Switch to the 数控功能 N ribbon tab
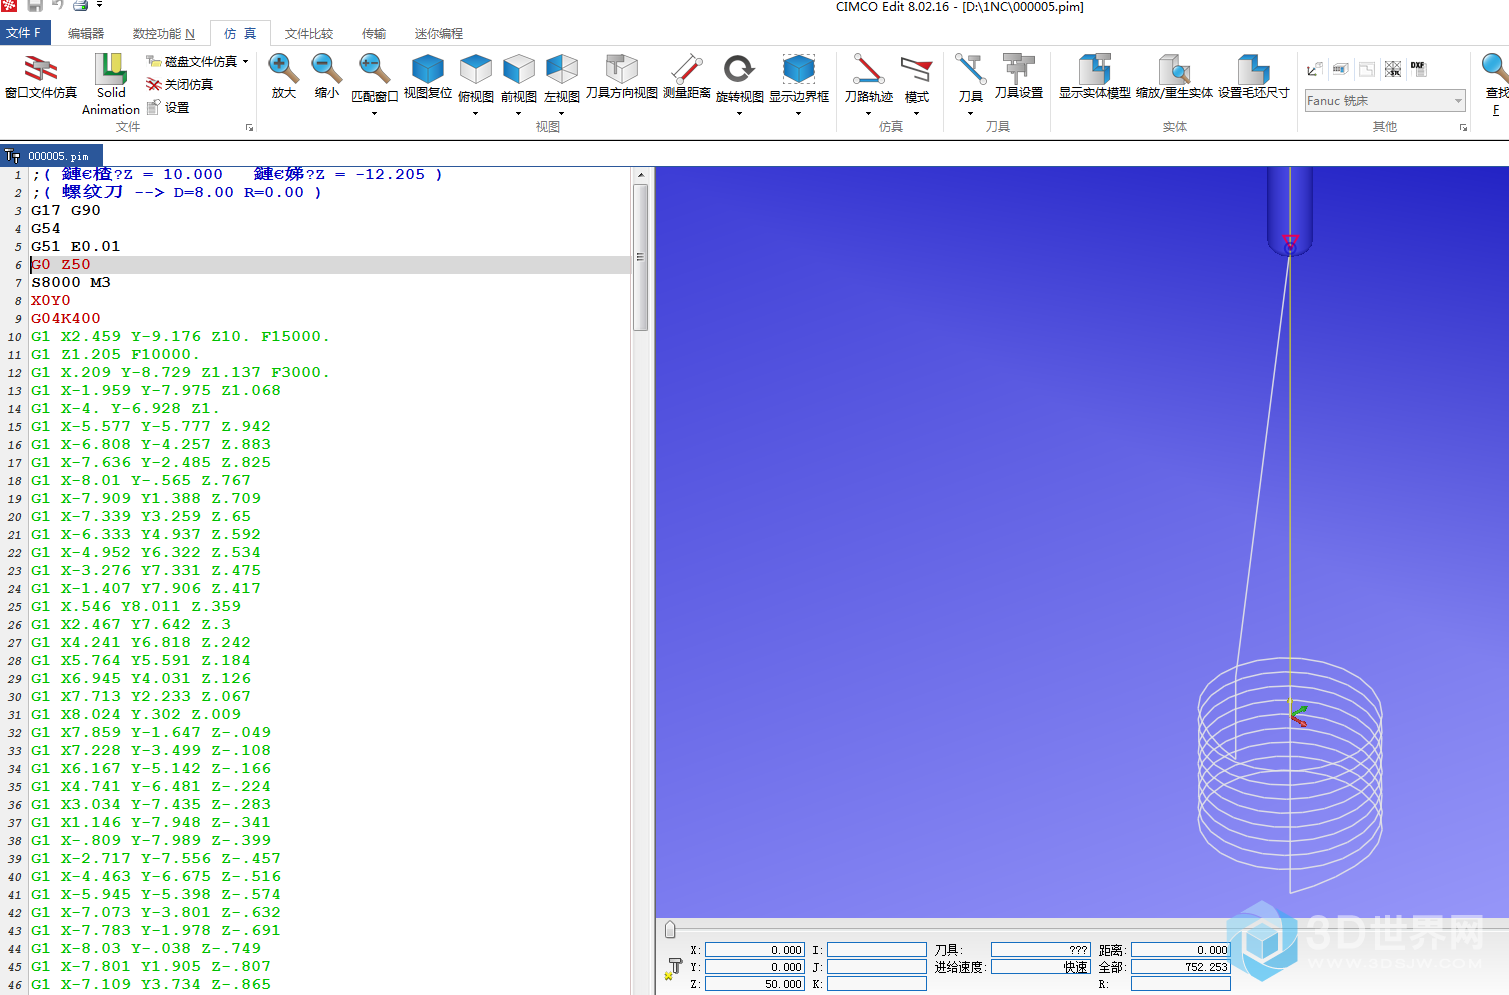 [x=163, y=33]
